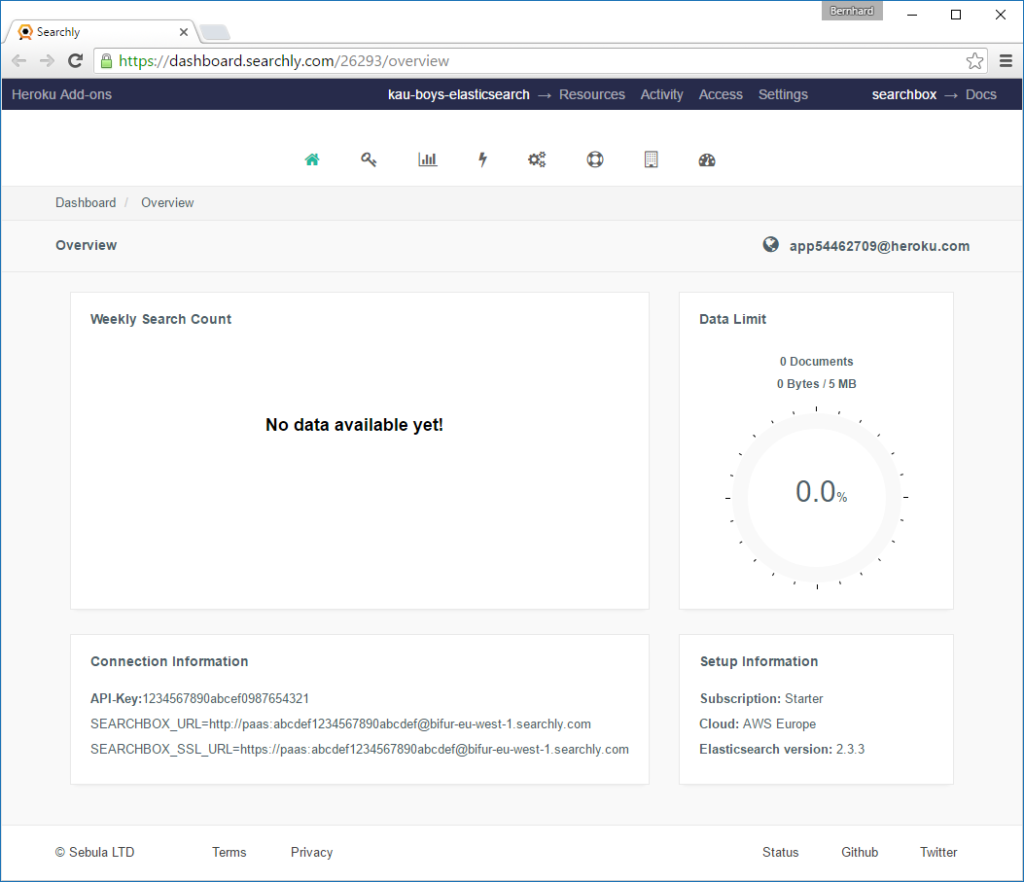Open the Terms page
Screen dimensions: 1024x882
click(229, 852)
